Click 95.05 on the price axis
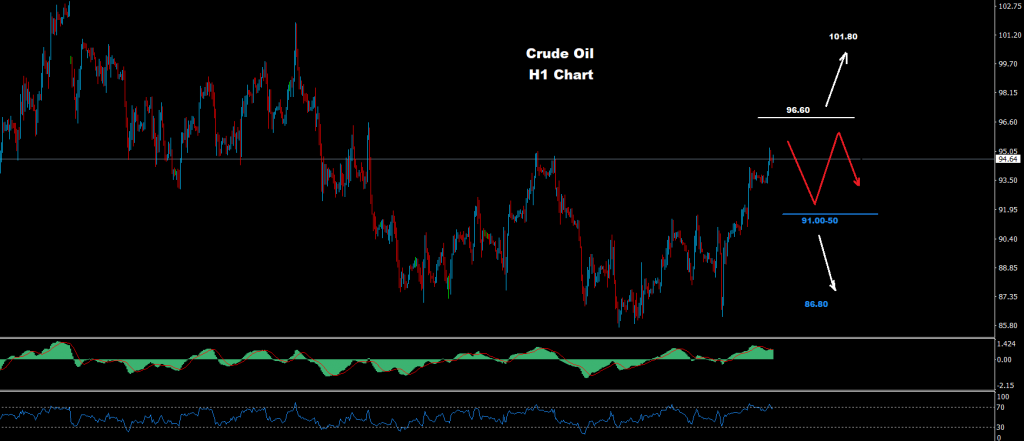The height and width of the screenshot is (441, 1024). [x=1008, y=151]
